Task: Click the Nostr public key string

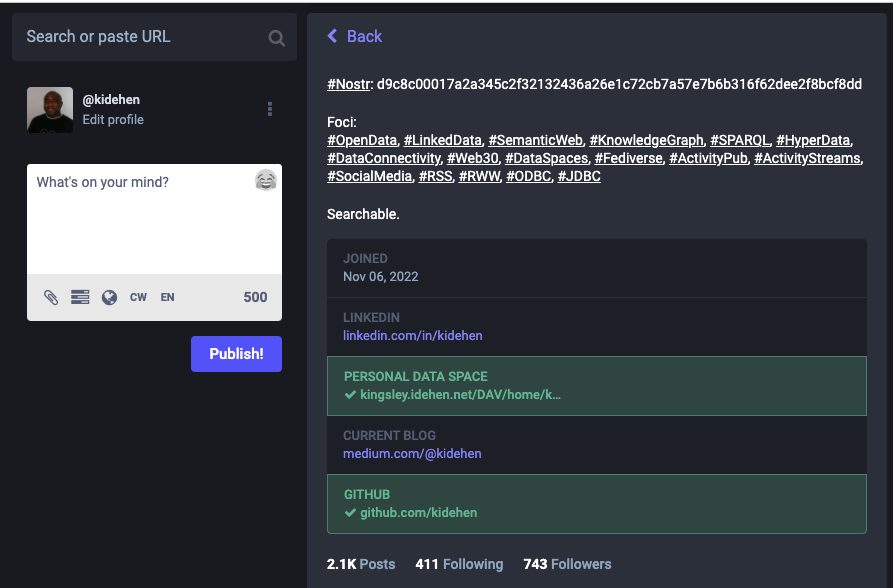Action: (619, 84)
